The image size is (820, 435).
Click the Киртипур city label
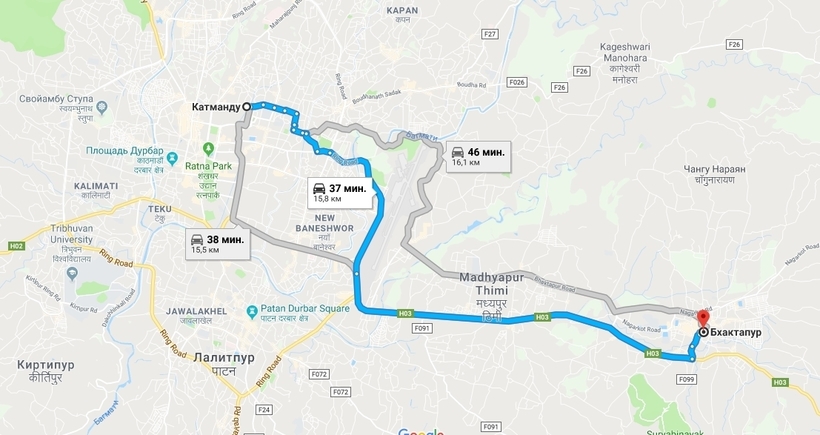point(45,365)
